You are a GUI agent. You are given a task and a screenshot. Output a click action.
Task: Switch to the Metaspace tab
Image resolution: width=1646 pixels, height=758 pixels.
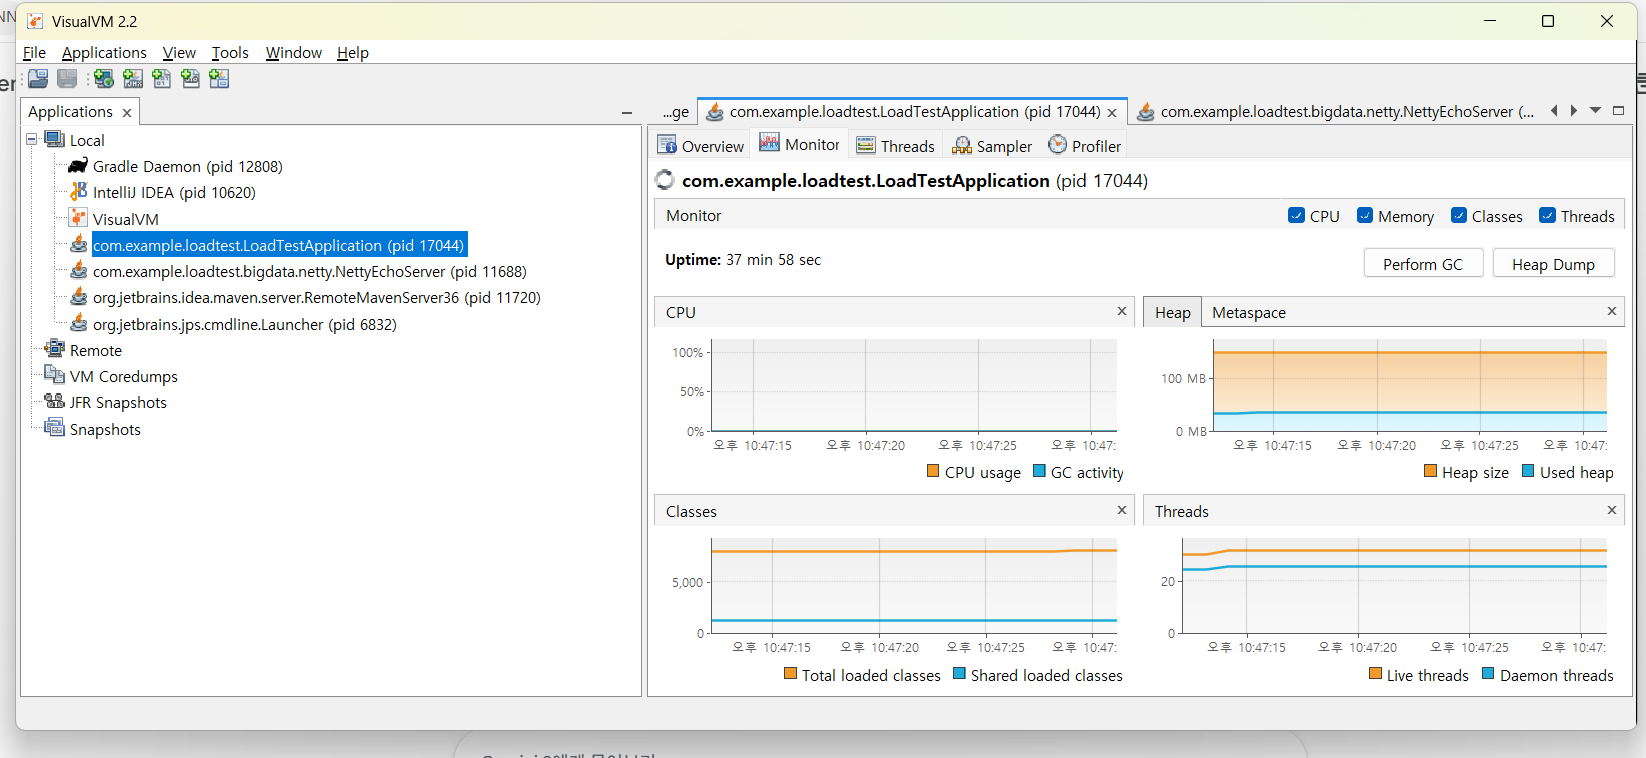[1249, 312]
